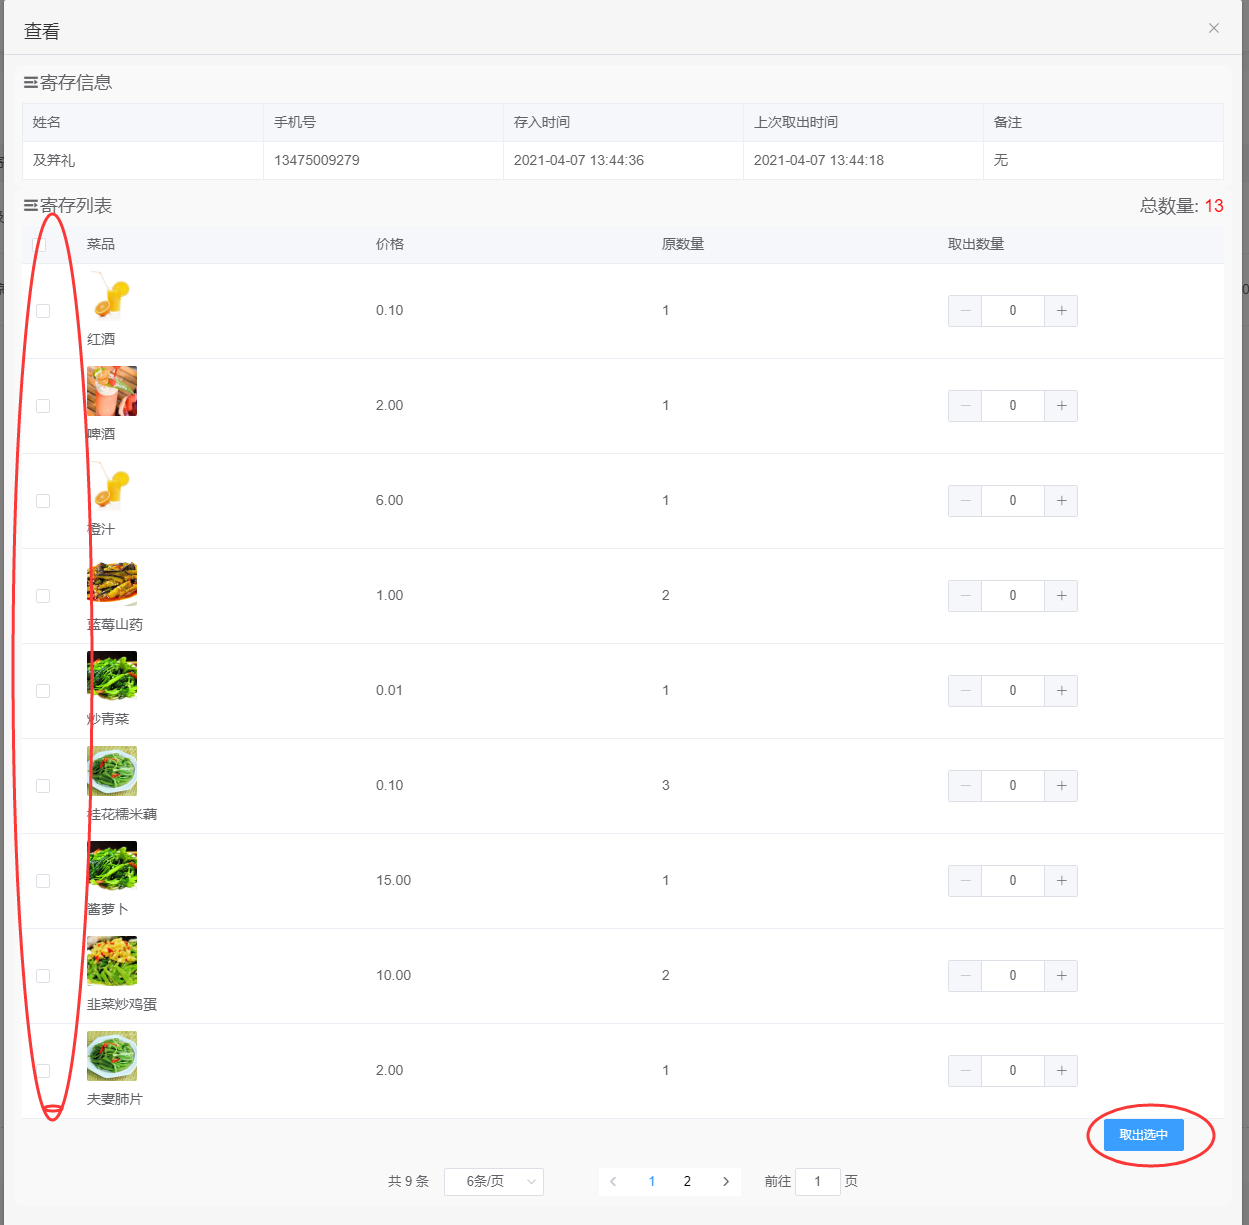This screenshot has width=1249, height=1225.
Task: Click the 菜品 column header
Action: pyautogui.click(x=101, y=244)
